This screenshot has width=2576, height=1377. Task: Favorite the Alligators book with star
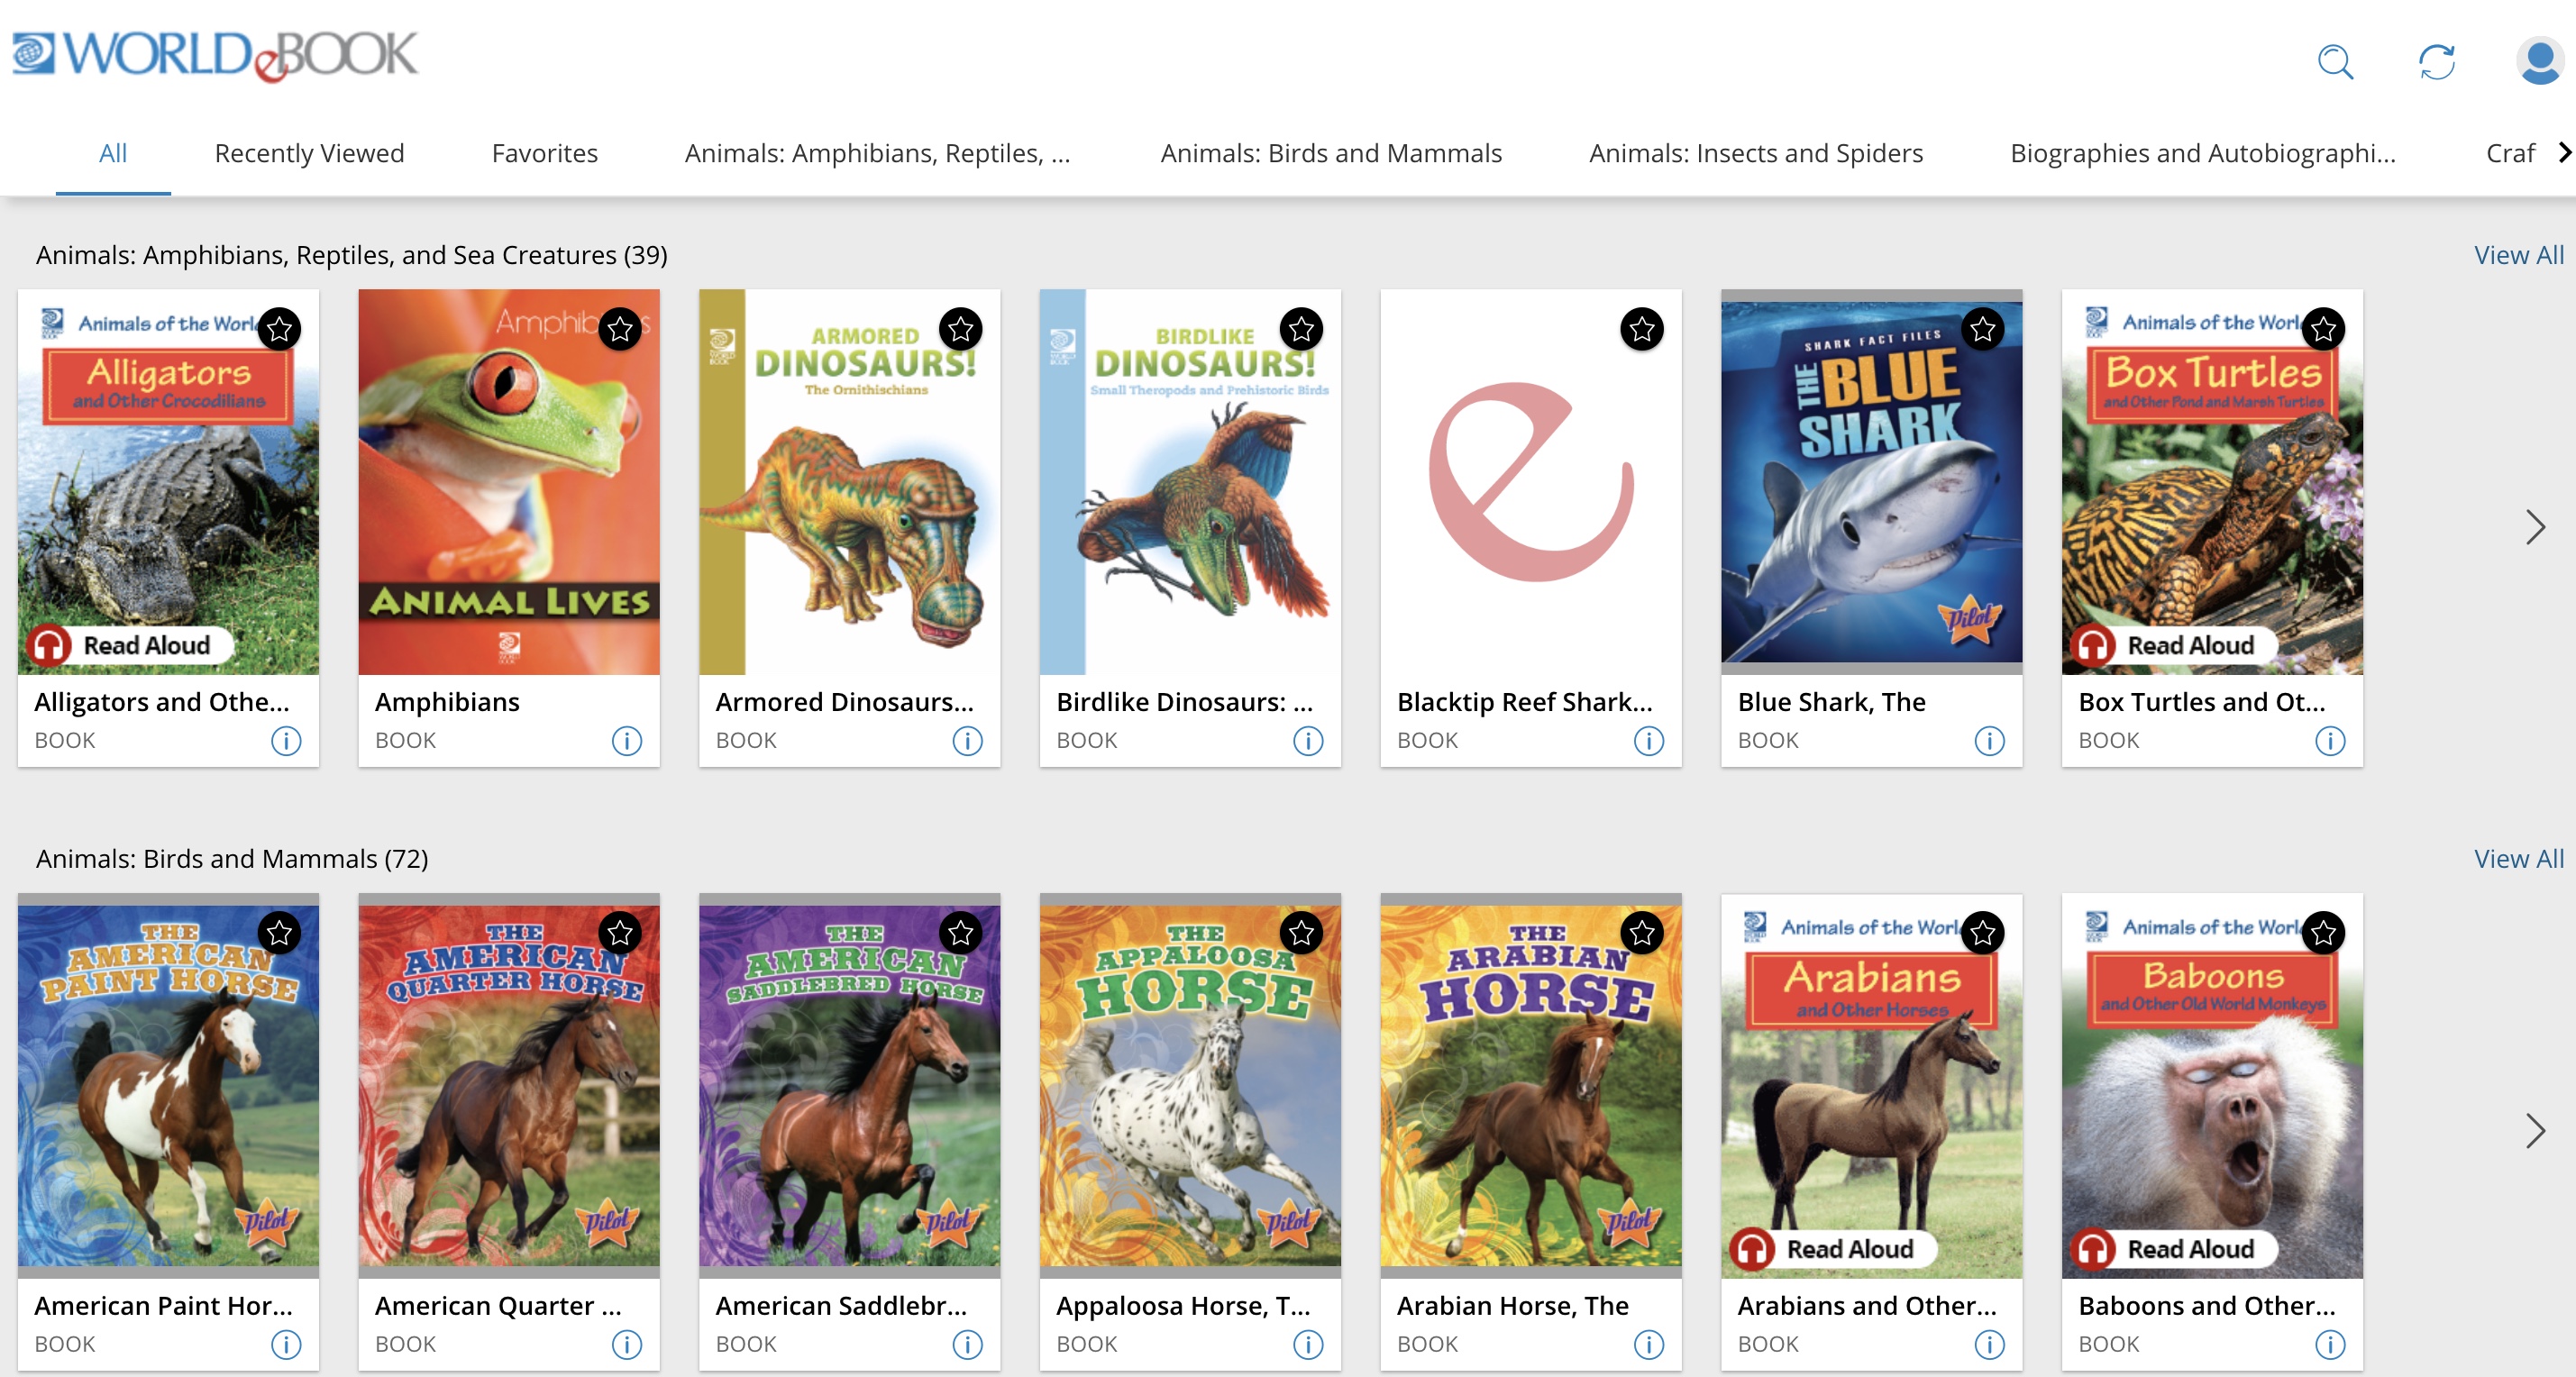(x=279, y=328)
